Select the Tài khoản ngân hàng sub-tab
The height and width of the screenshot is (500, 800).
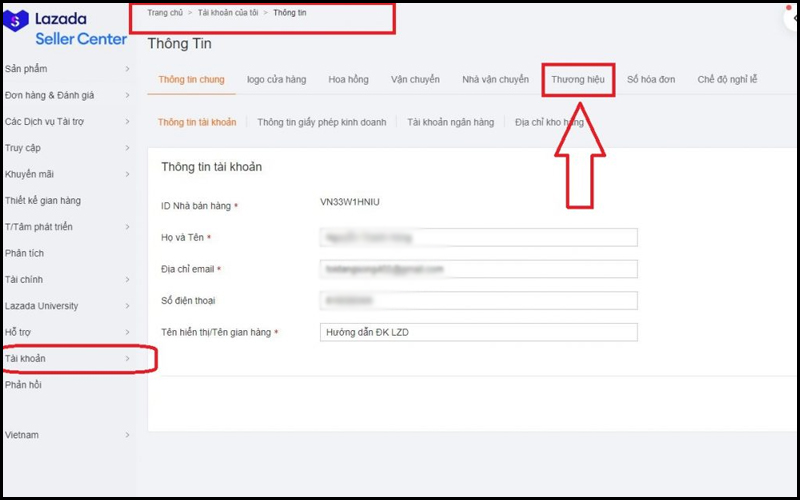[x=450, y=122]
